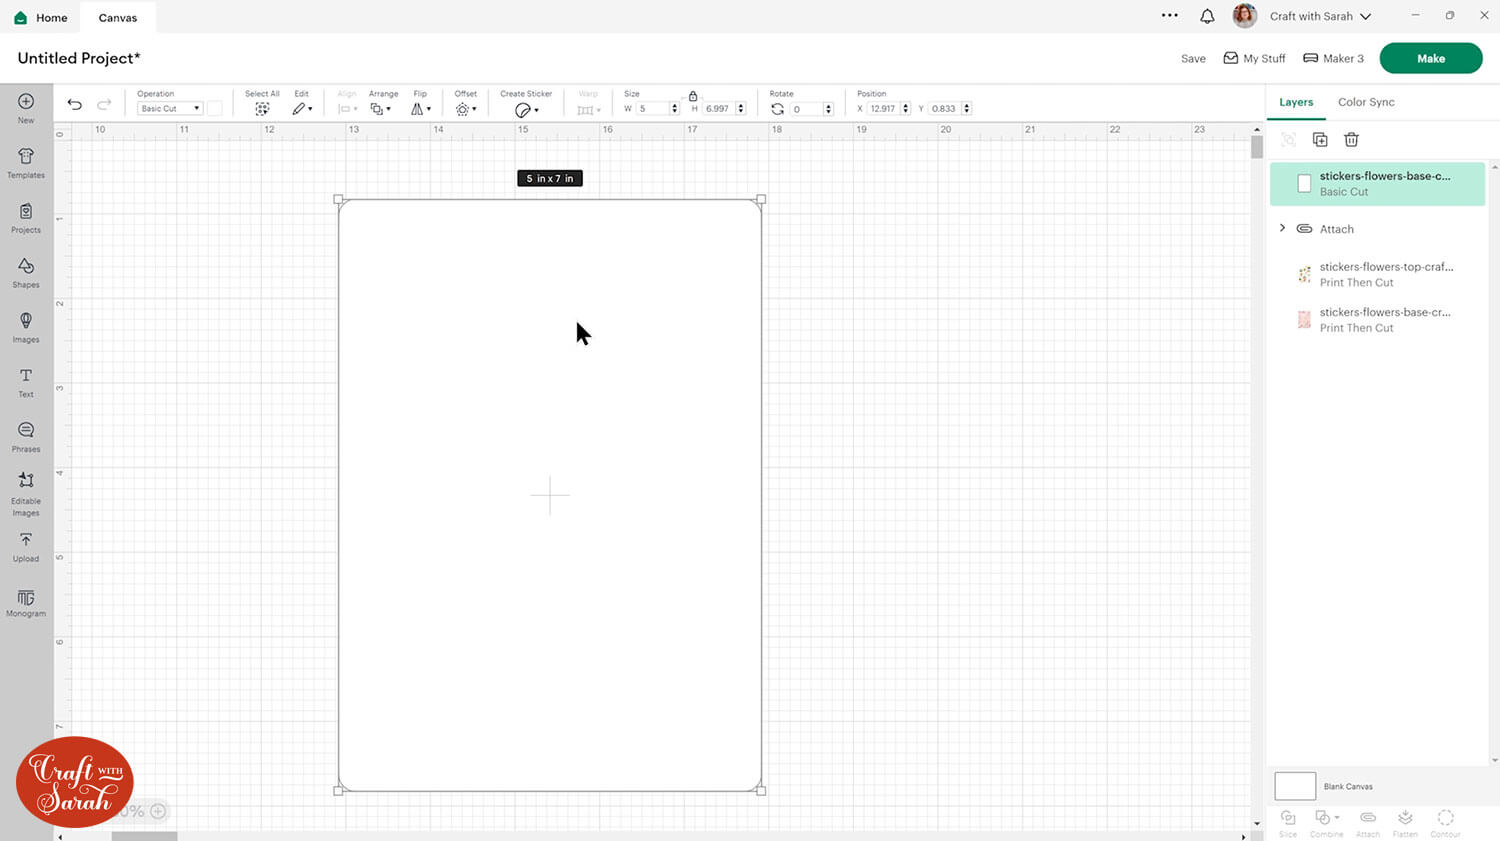Open the Craft with Sarah account menu
Viewport: 1500px width, 841px height.
(x=1320, y=16)
